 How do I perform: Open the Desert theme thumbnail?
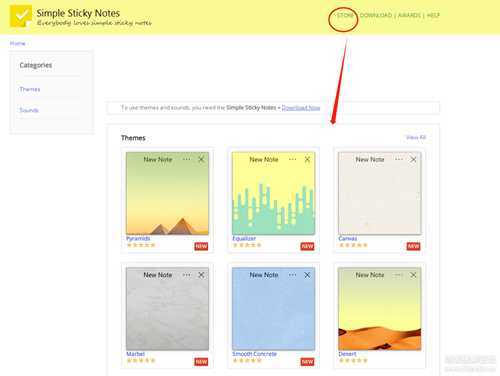click(x=380, y=309)
